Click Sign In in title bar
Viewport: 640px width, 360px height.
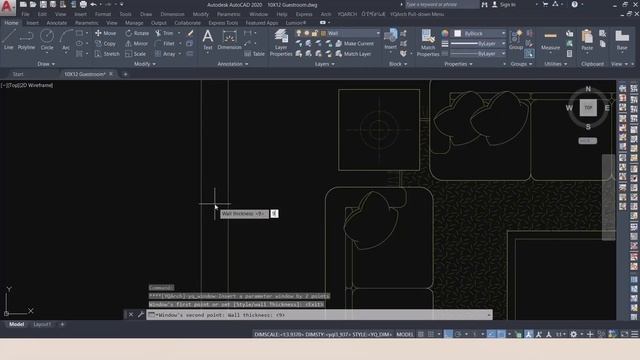tap(504, 4)
